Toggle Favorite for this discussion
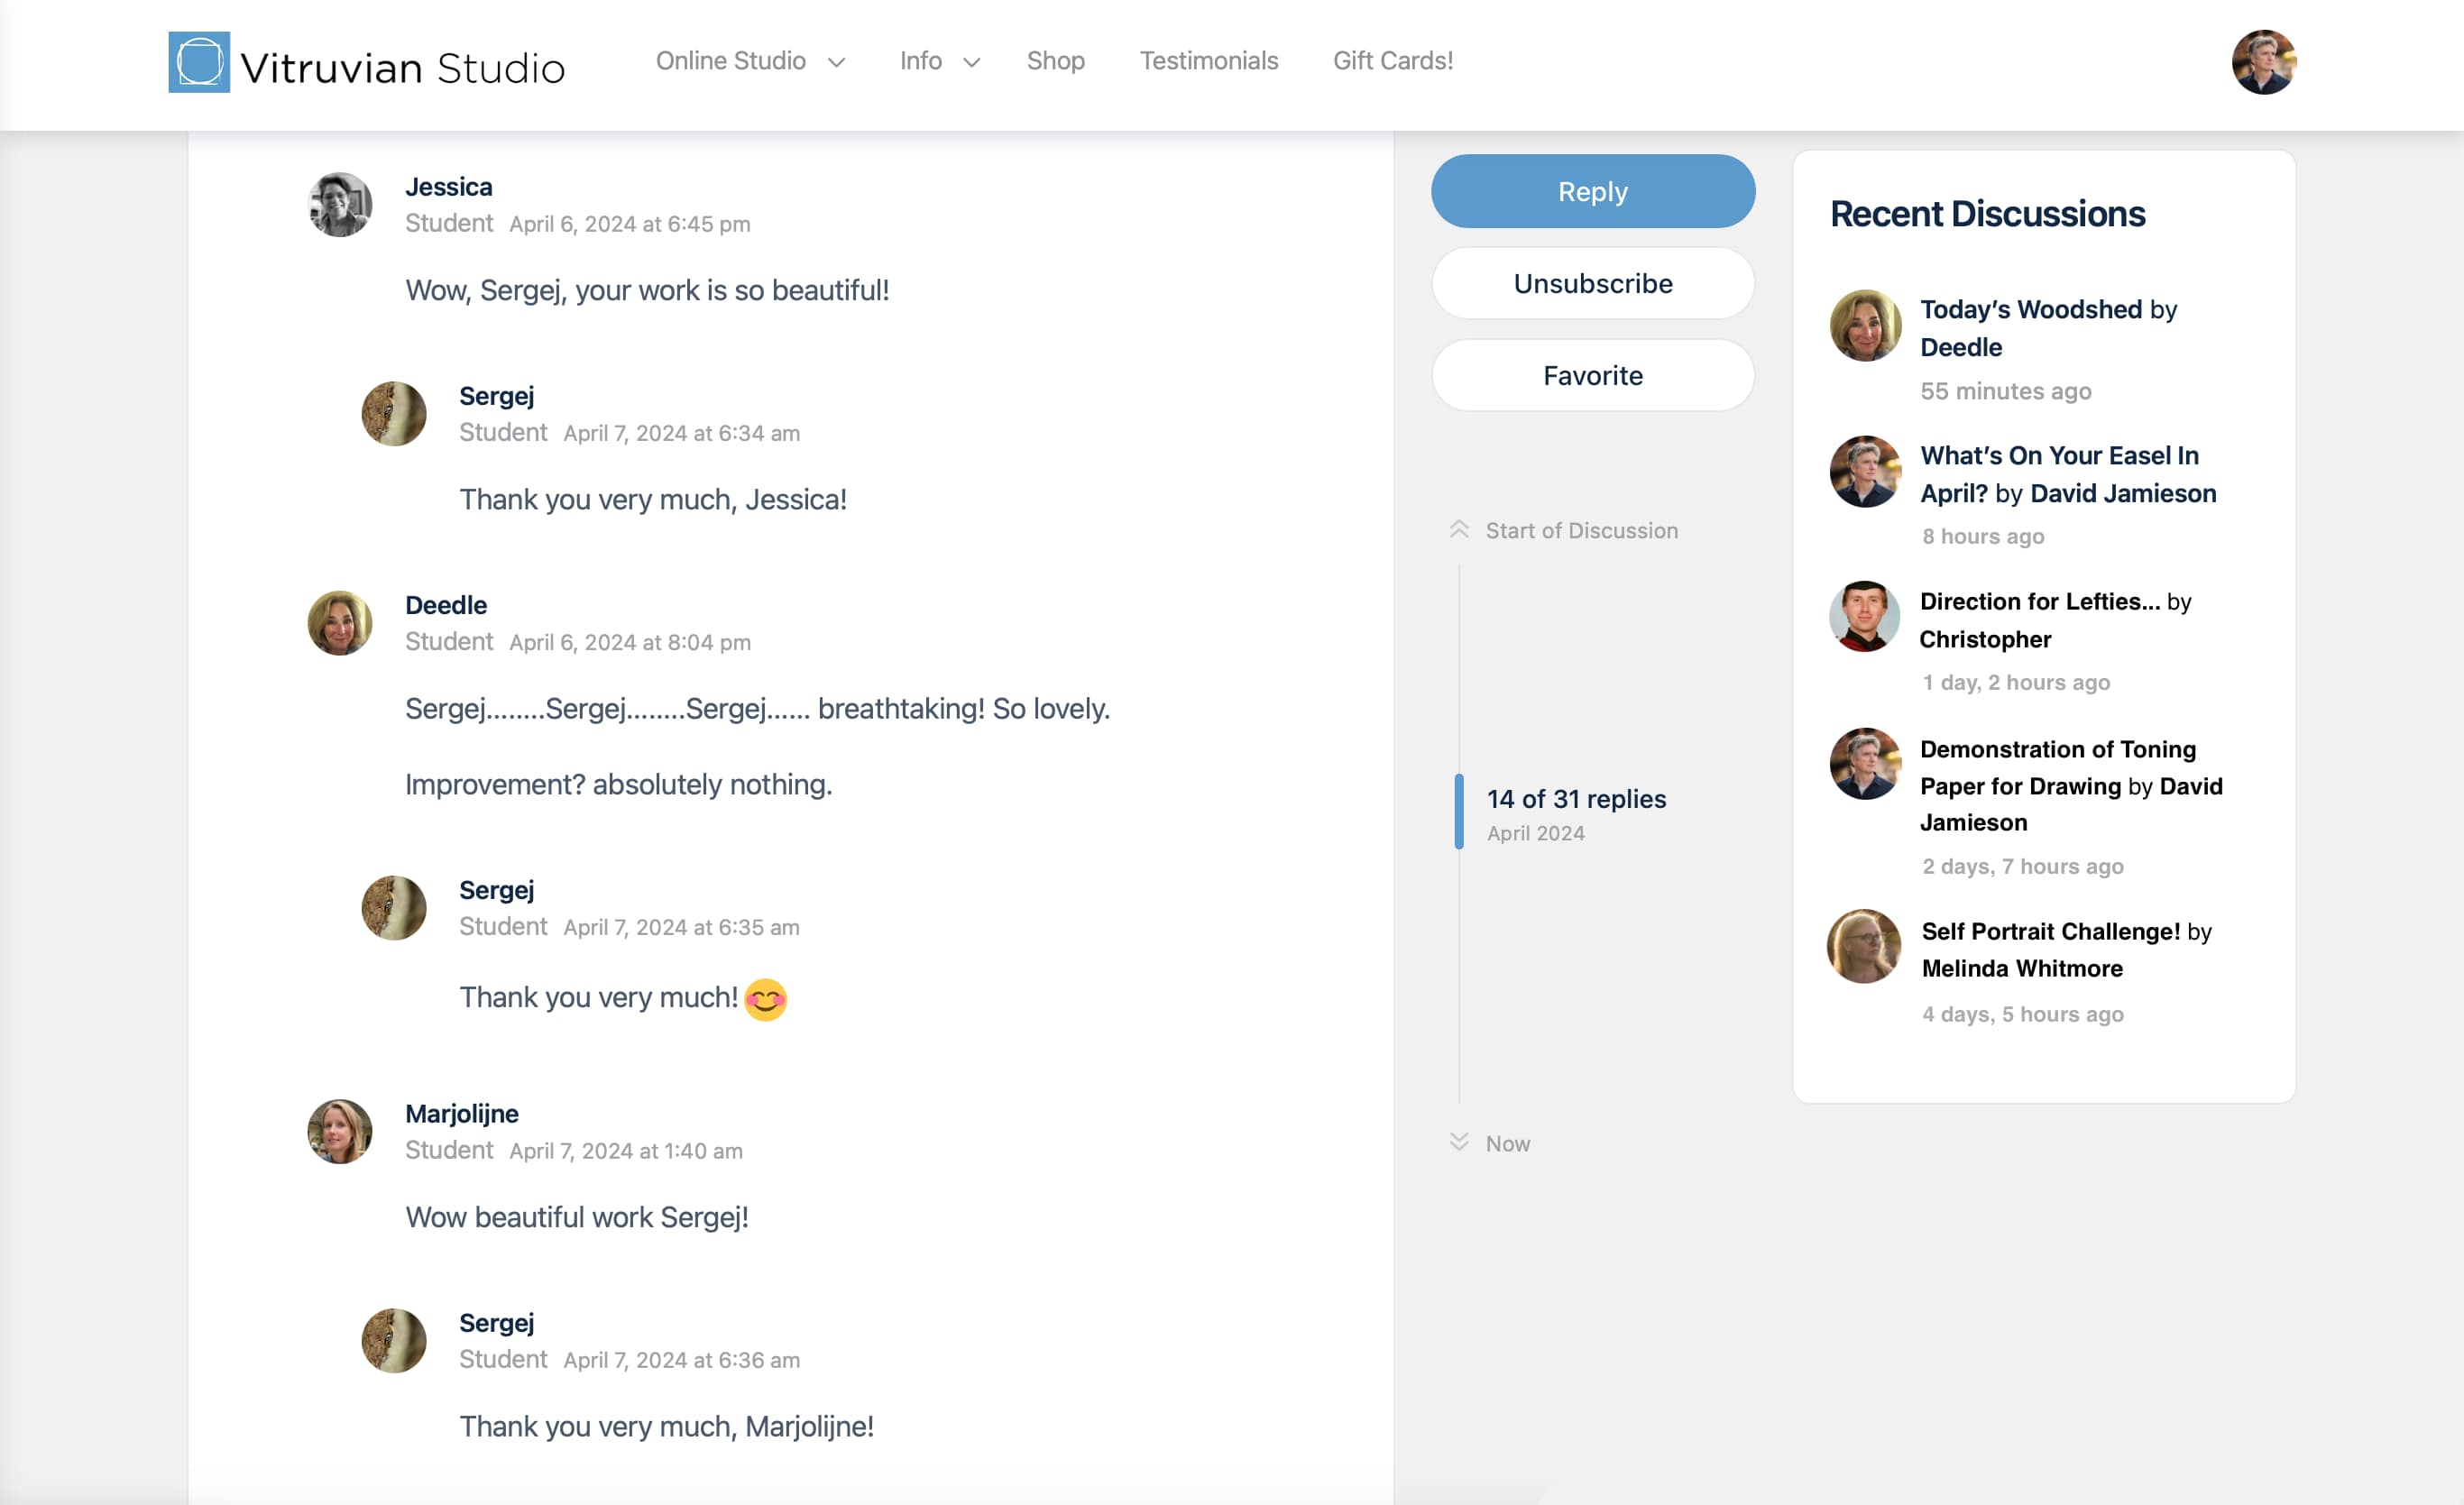2464x1505 pixels. (x=1592, y=376)
